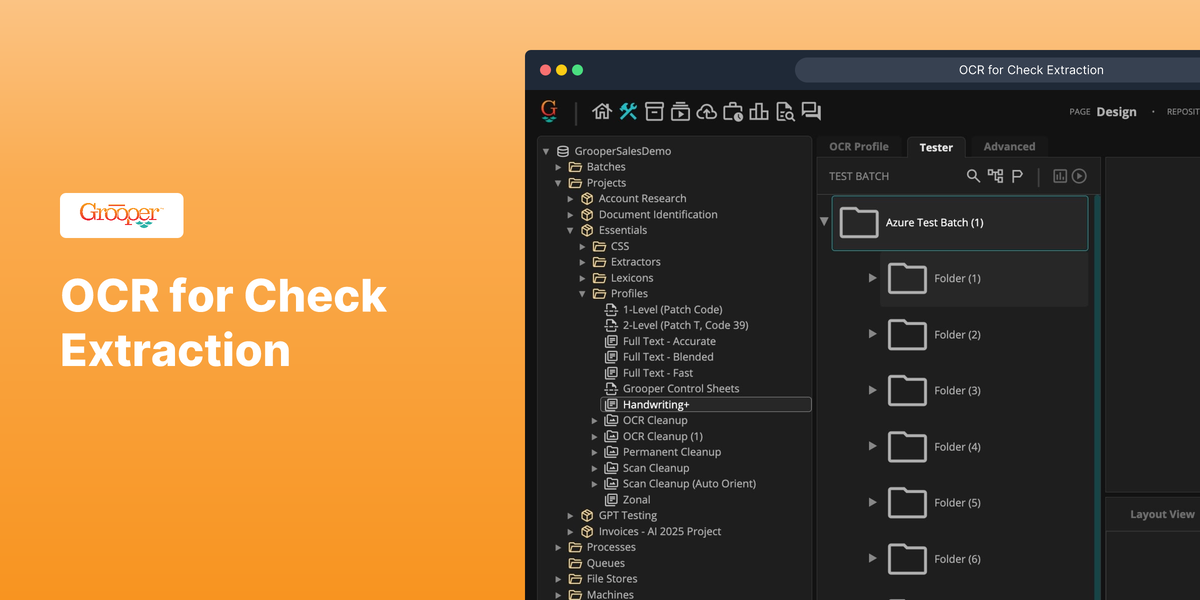Click the batch processing play icon

point(680,111)
